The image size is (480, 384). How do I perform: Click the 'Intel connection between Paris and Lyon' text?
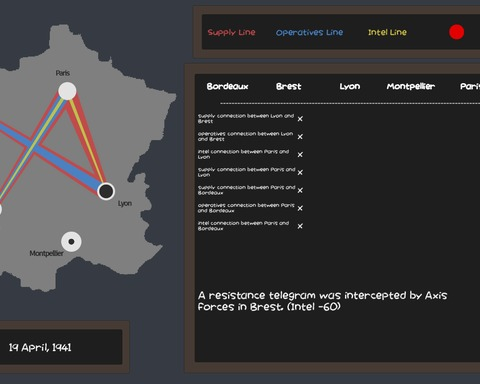pyautogui.click(x=243, y=154)
